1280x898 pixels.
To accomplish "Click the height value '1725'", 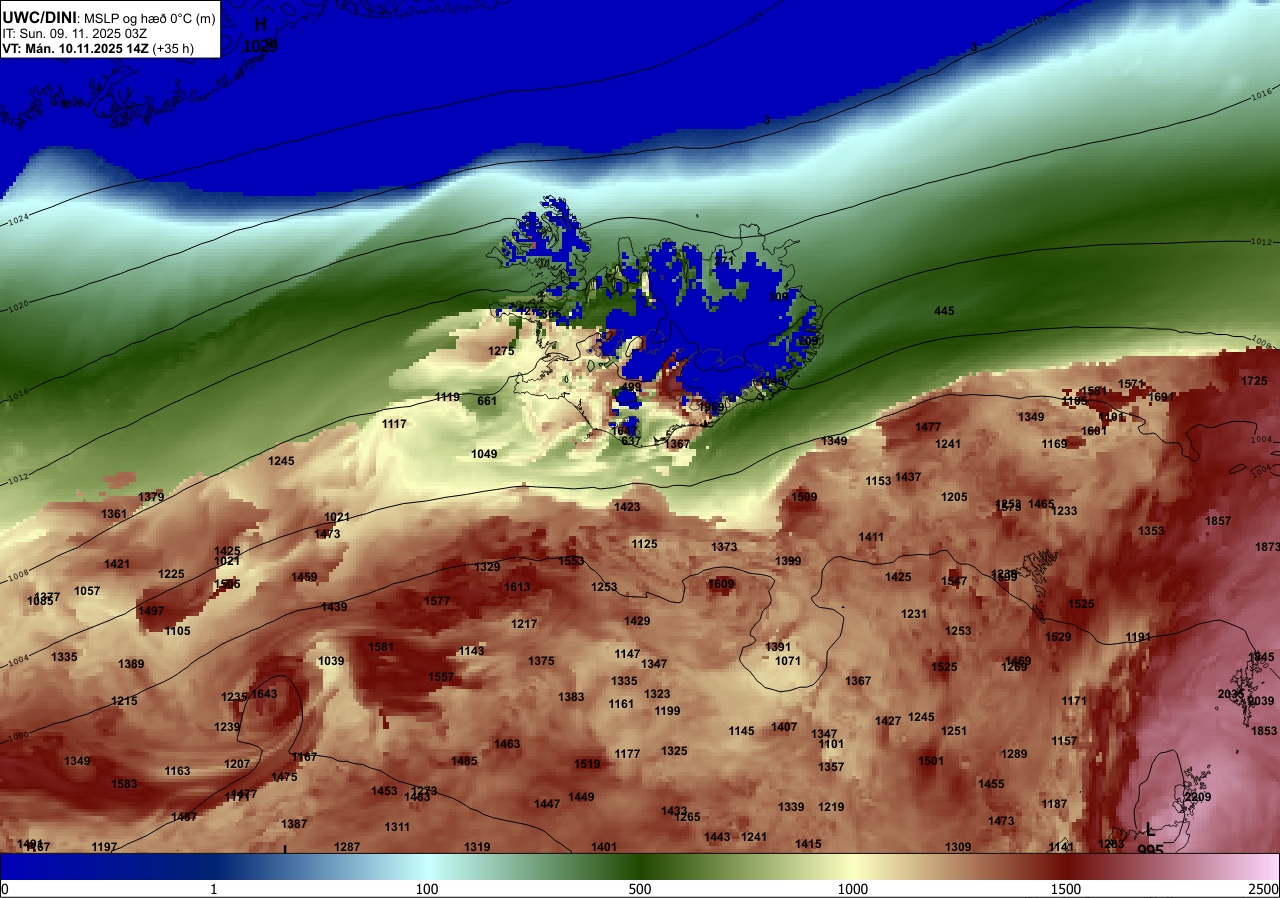I will click(1254, 381).
